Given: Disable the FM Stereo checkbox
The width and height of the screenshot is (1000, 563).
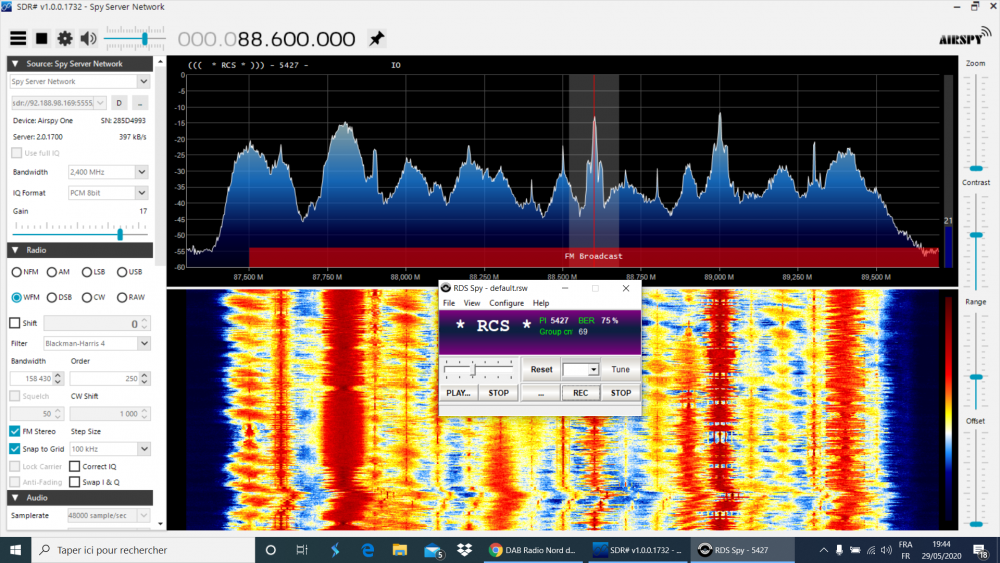Looking at the screenshot, I should pyautogui.click(x=15, y=432).
